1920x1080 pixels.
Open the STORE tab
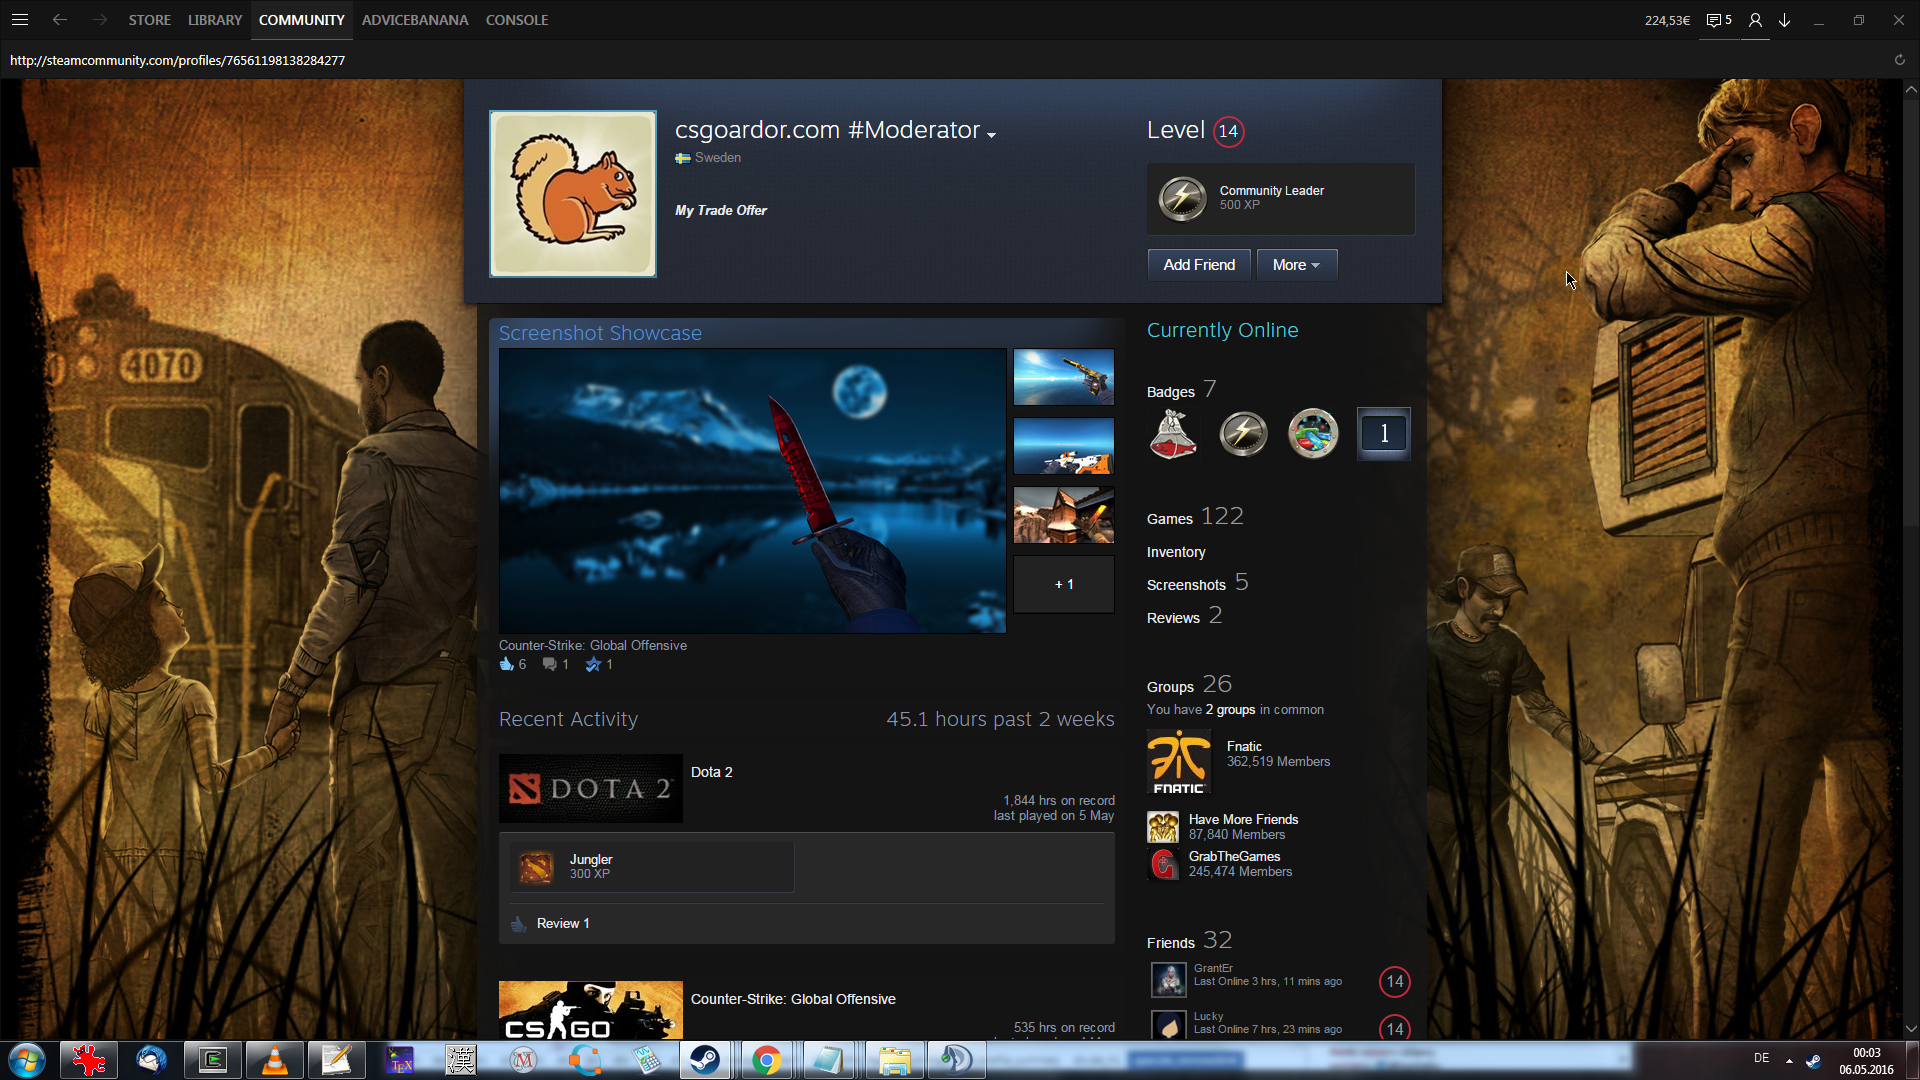pyautogui.click(x=149, y=20)
